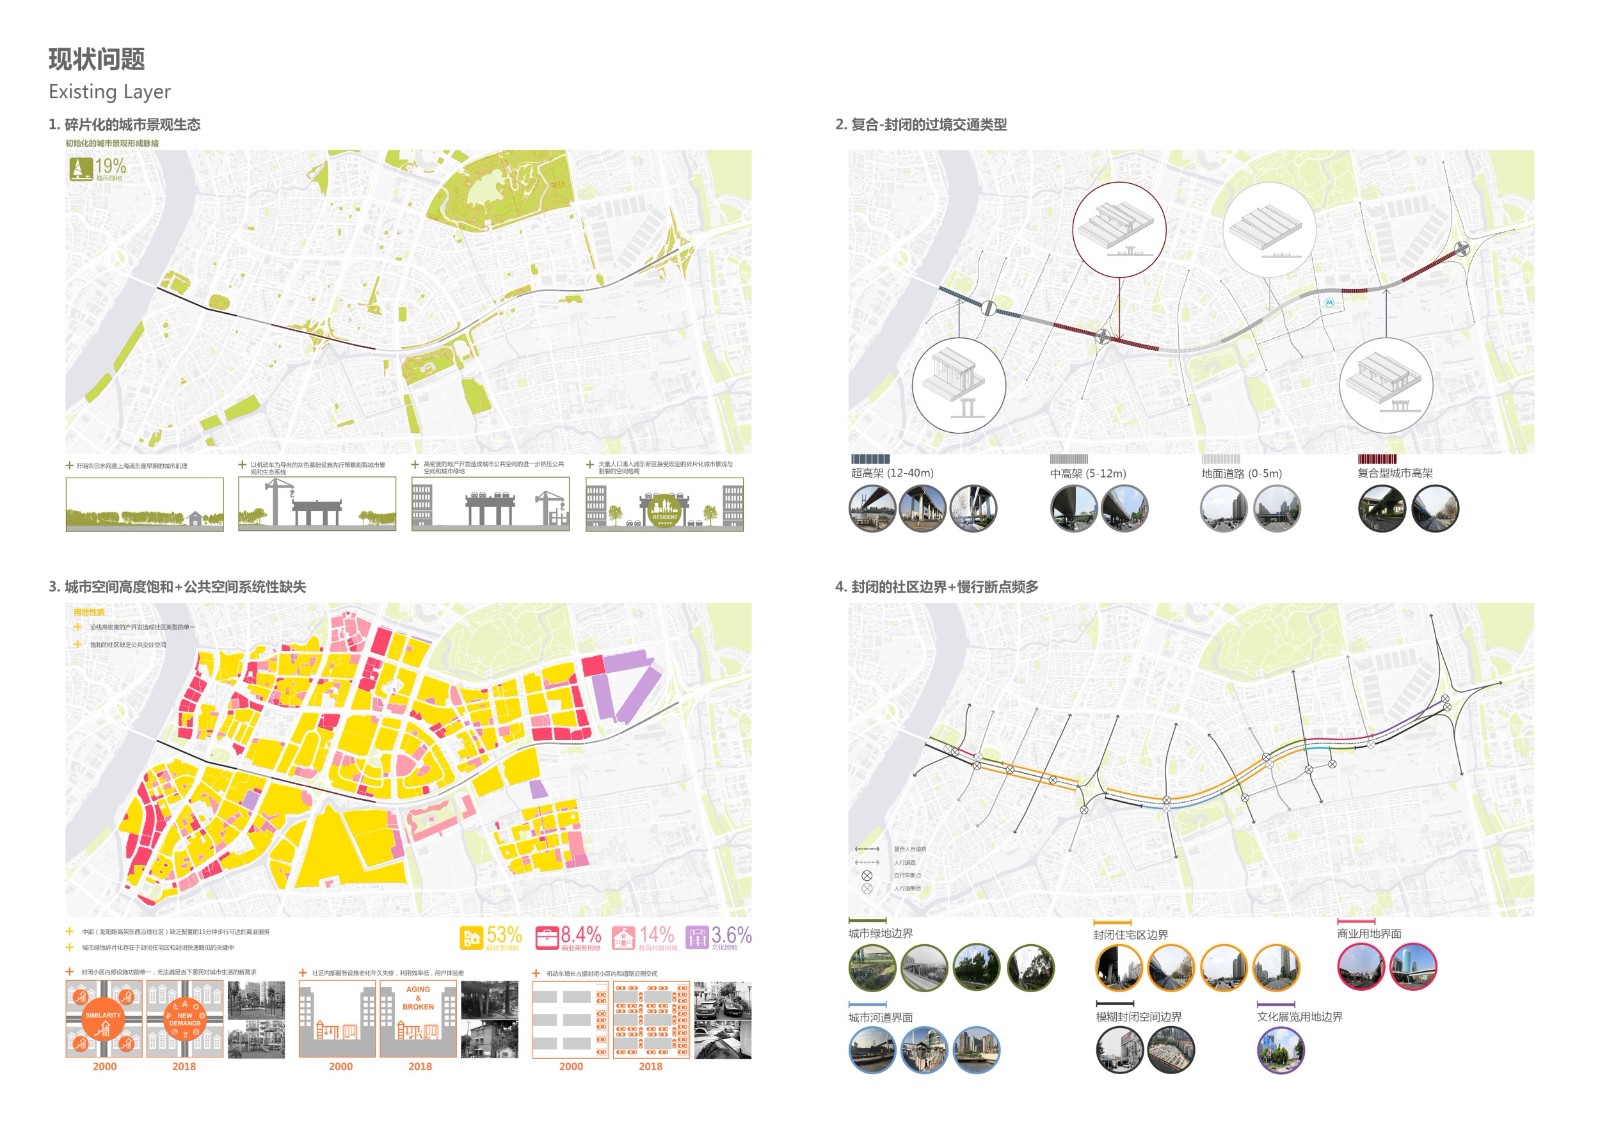Click the AGING & BROKEN building diagram

click(418, 1018)
